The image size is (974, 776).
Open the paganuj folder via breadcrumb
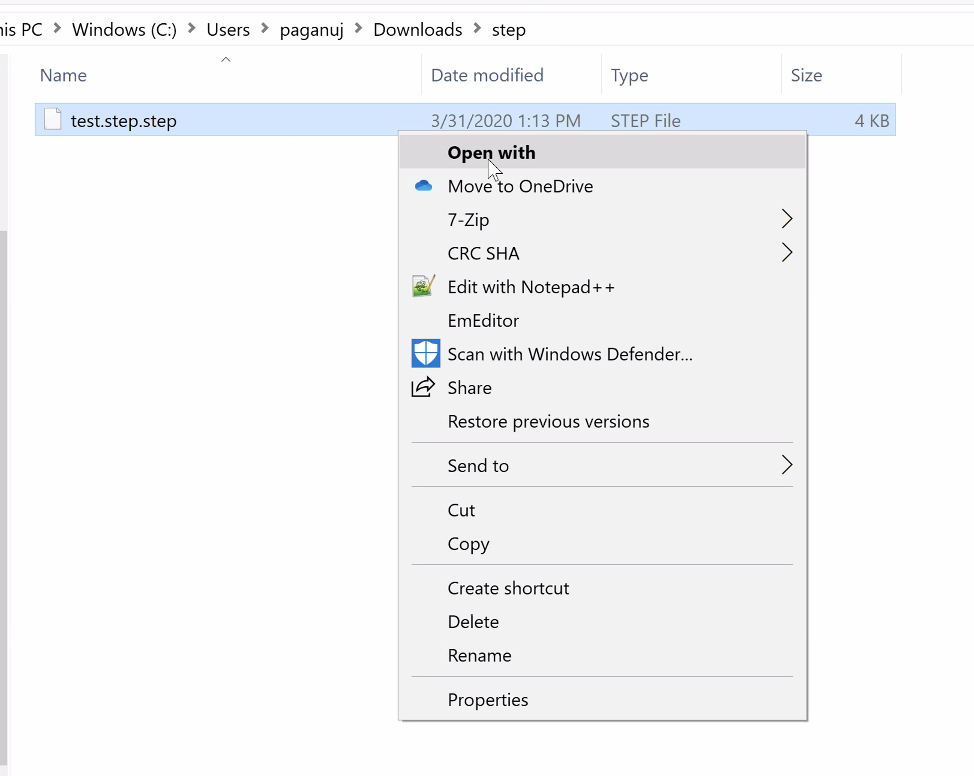313,29
